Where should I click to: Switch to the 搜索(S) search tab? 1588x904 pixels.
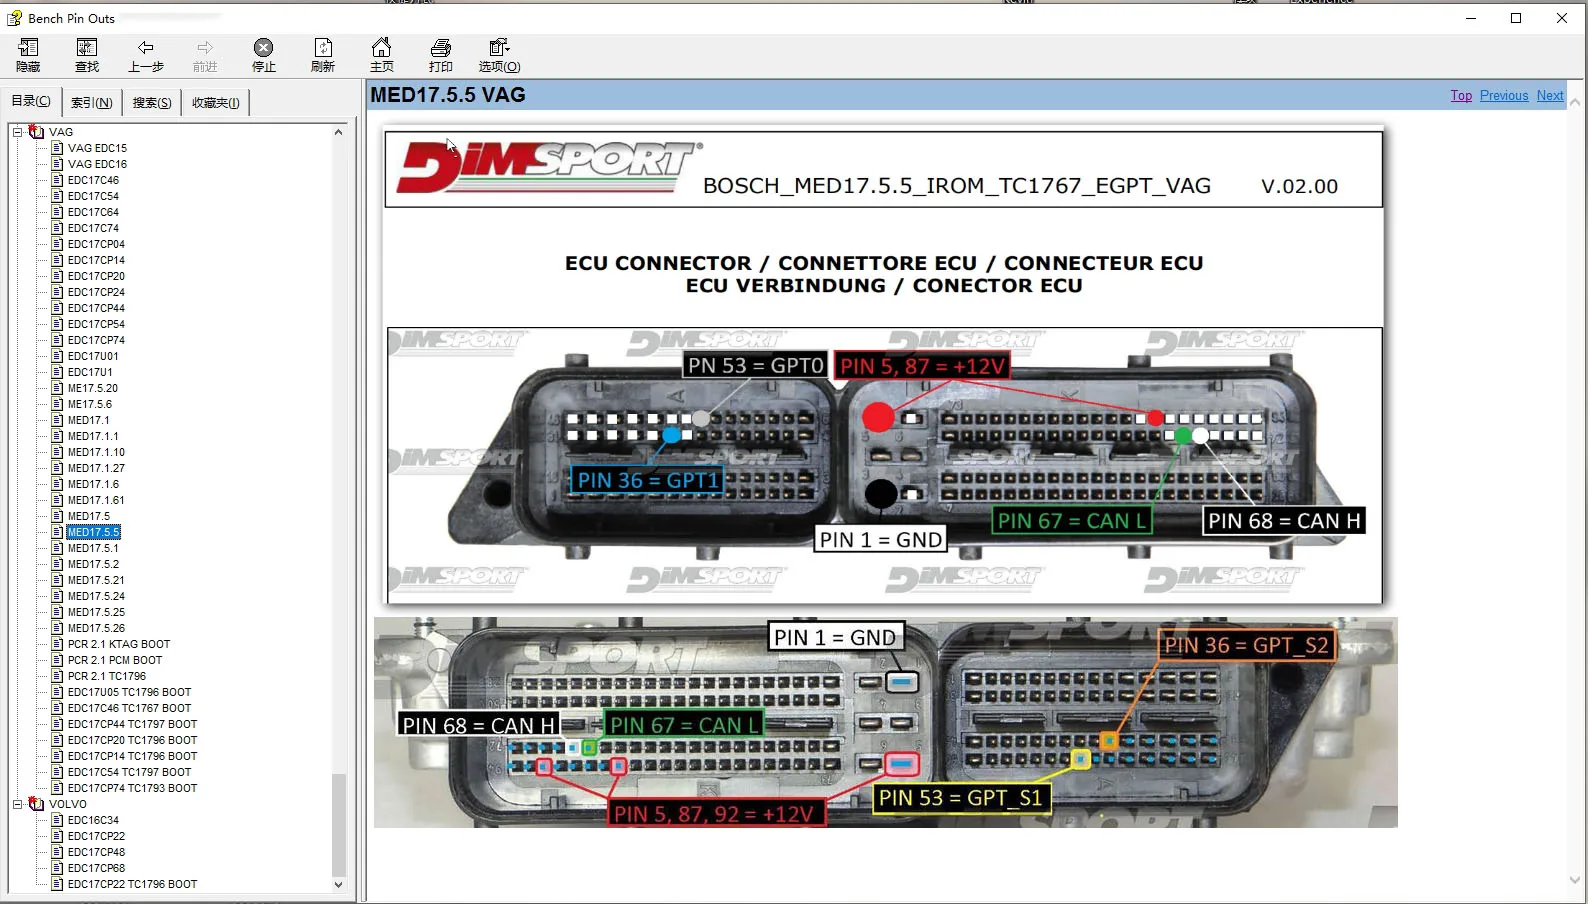click(152, 102)
